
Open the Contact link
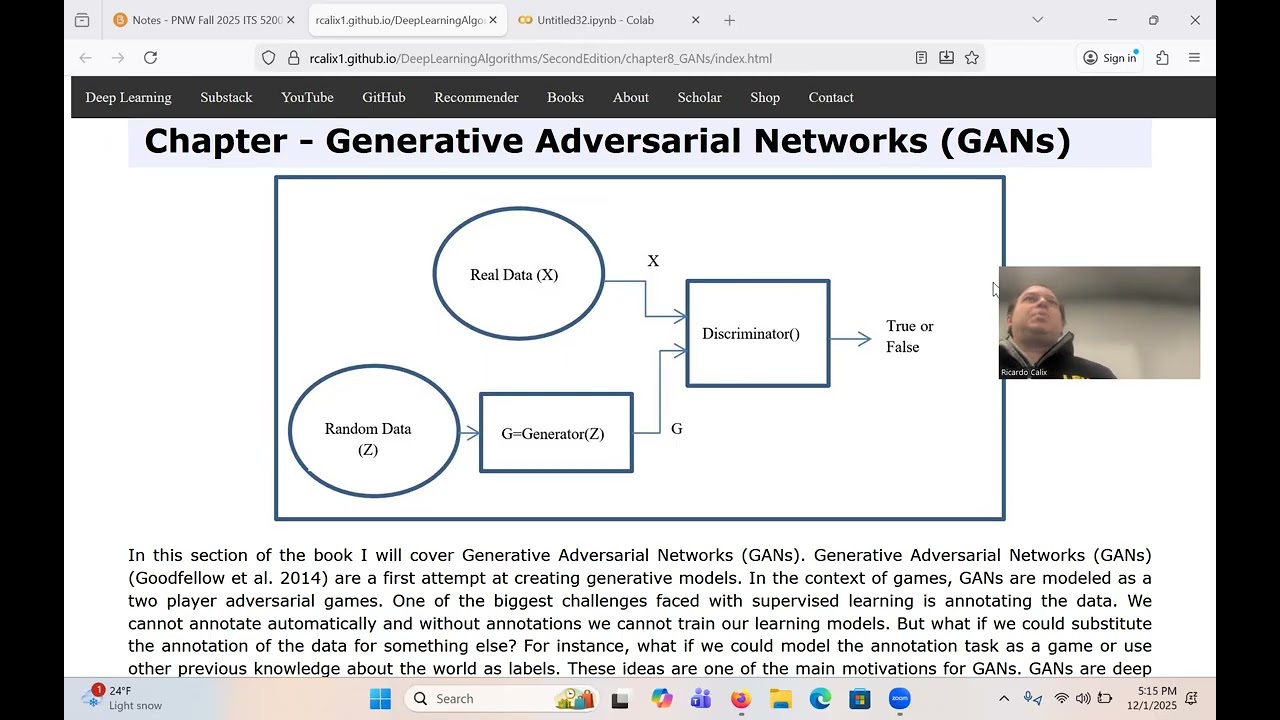831,97
